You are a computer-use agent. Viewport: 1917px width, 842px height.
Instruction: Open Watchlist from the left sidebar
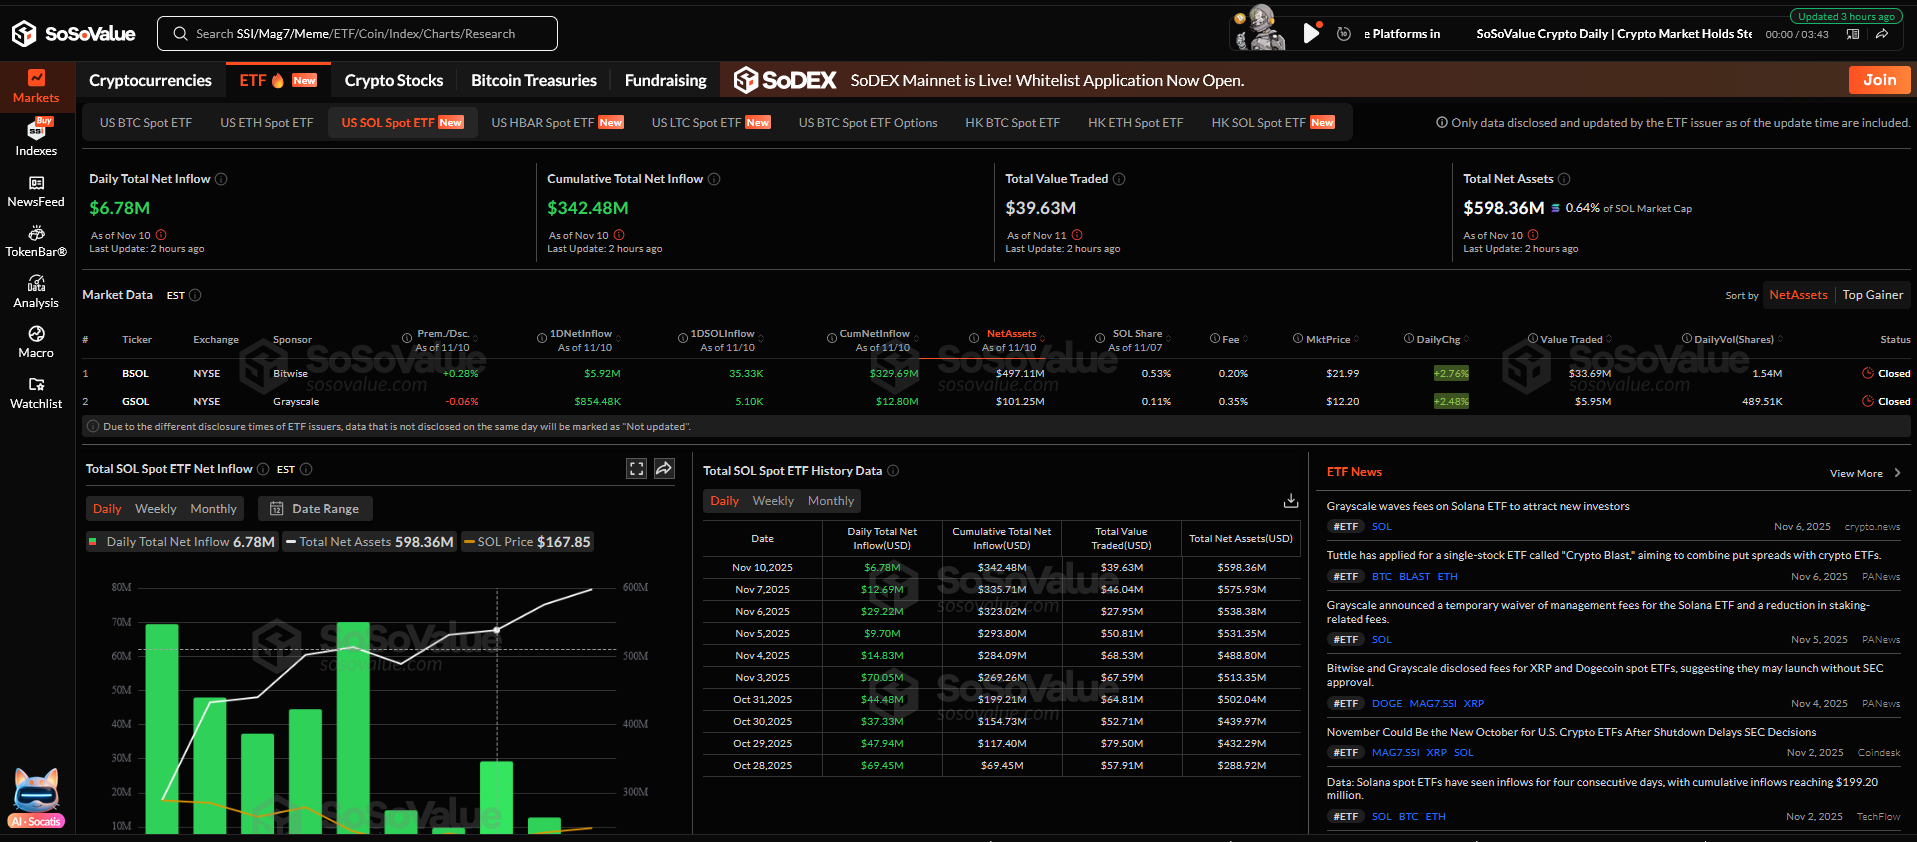coord(36,393)
